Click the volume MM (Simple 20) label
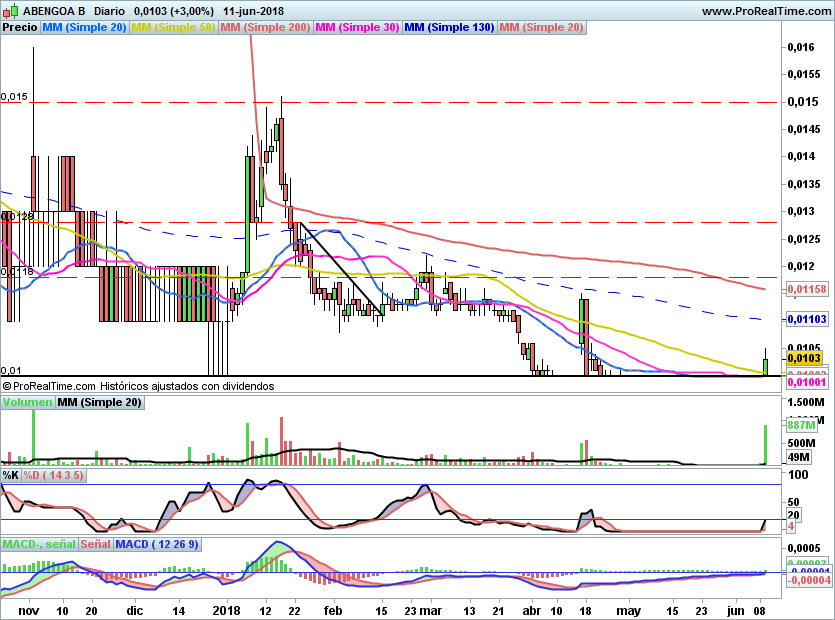 coord(100,402)
